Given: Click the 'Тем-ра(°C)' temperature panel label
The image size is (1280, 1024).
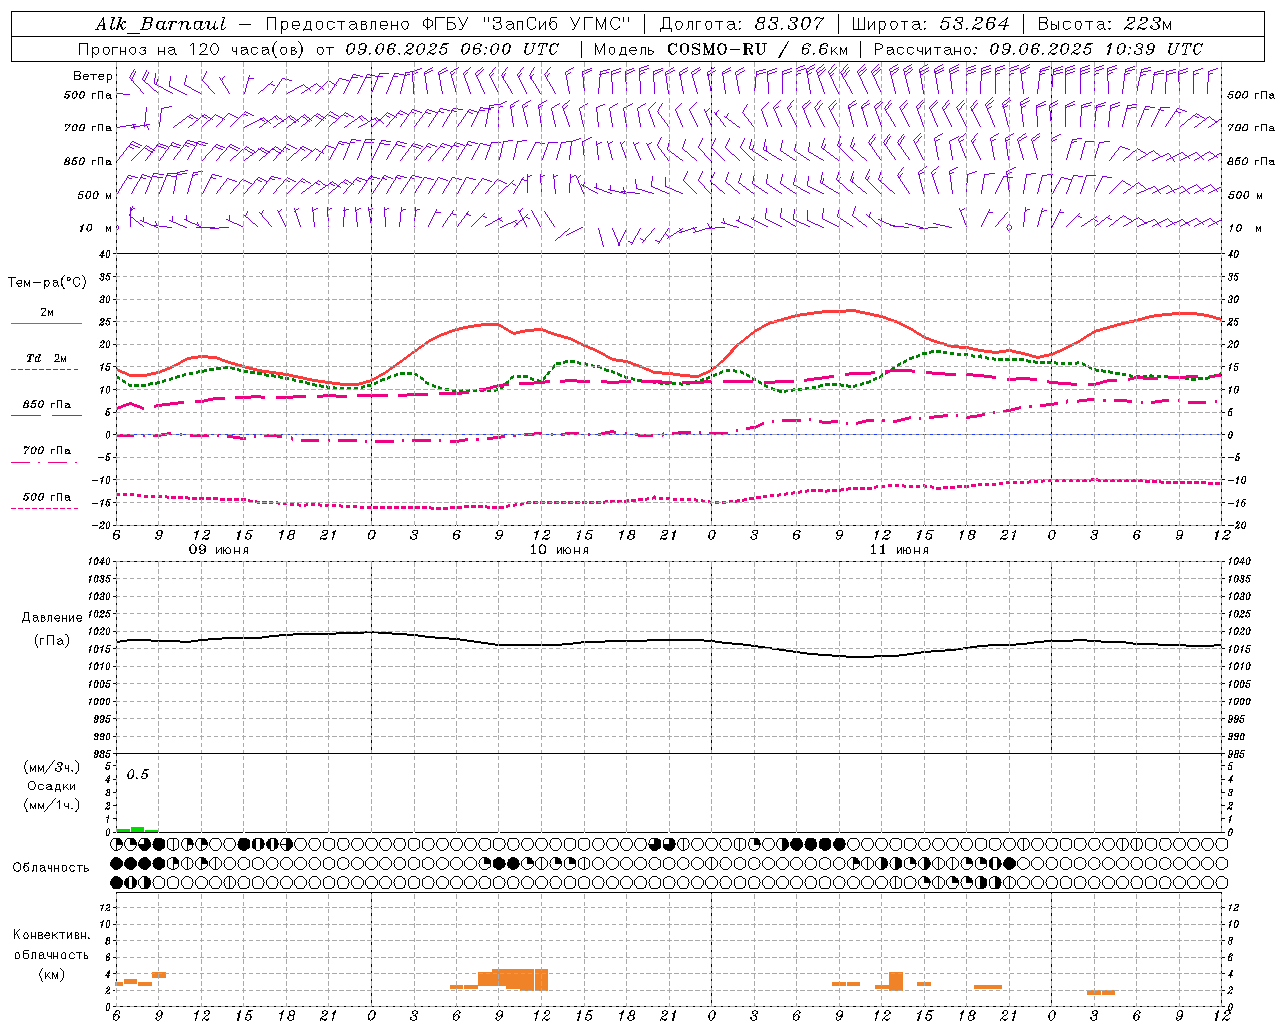Looking at the screenshot, I should [x=48, y=283].
